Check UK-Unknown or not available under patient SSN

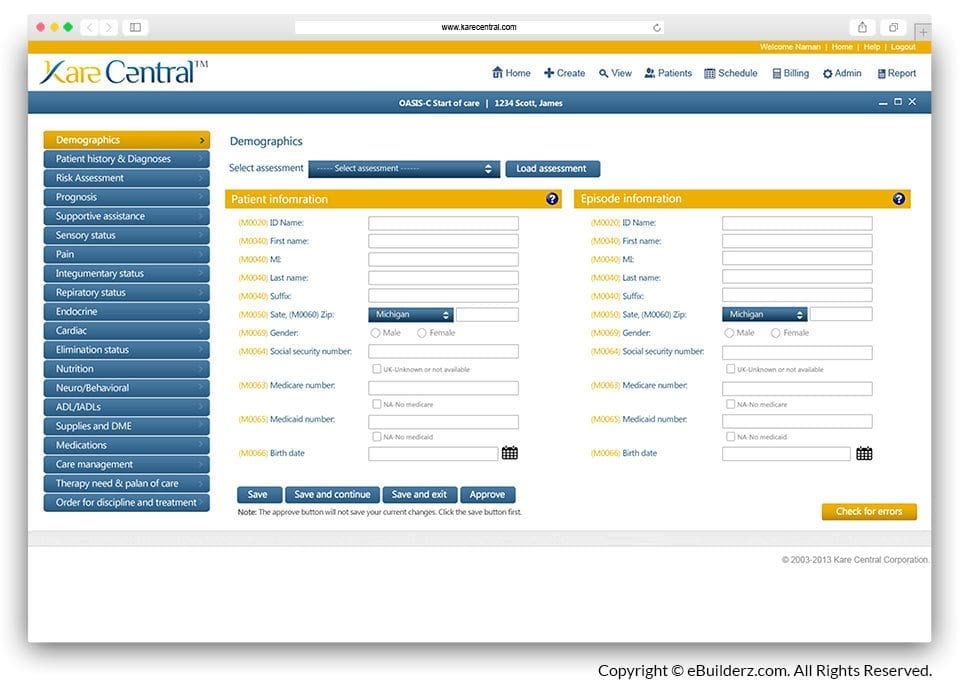(x=377, y=369)
